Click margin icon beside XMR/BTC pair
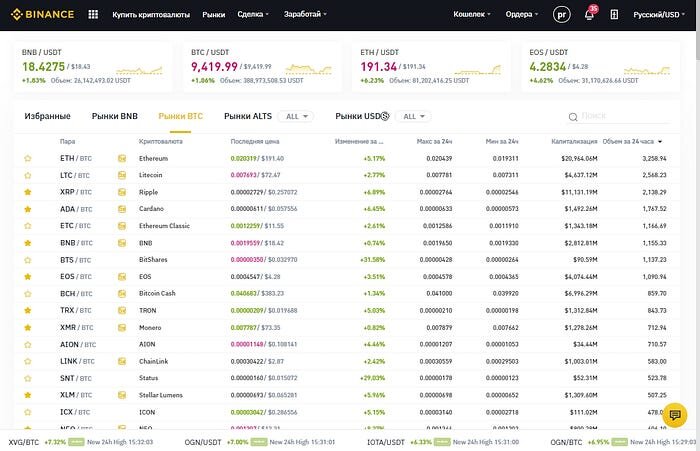The image size is (700, 451). tap(122, 327)
